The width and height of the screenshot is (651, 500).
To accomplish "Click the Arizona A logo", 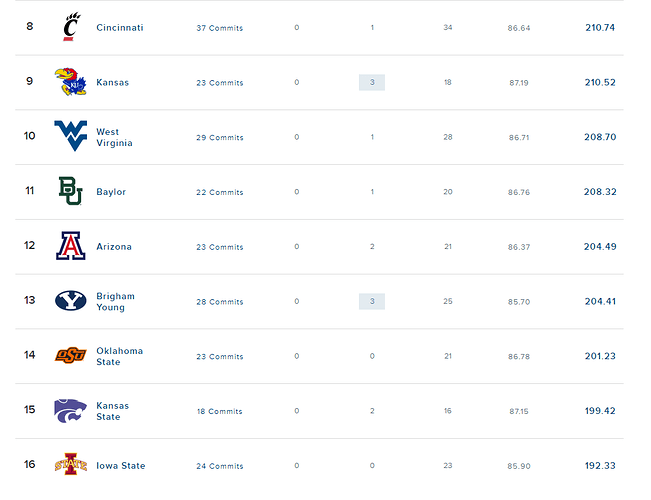I will tap(71, 246).
